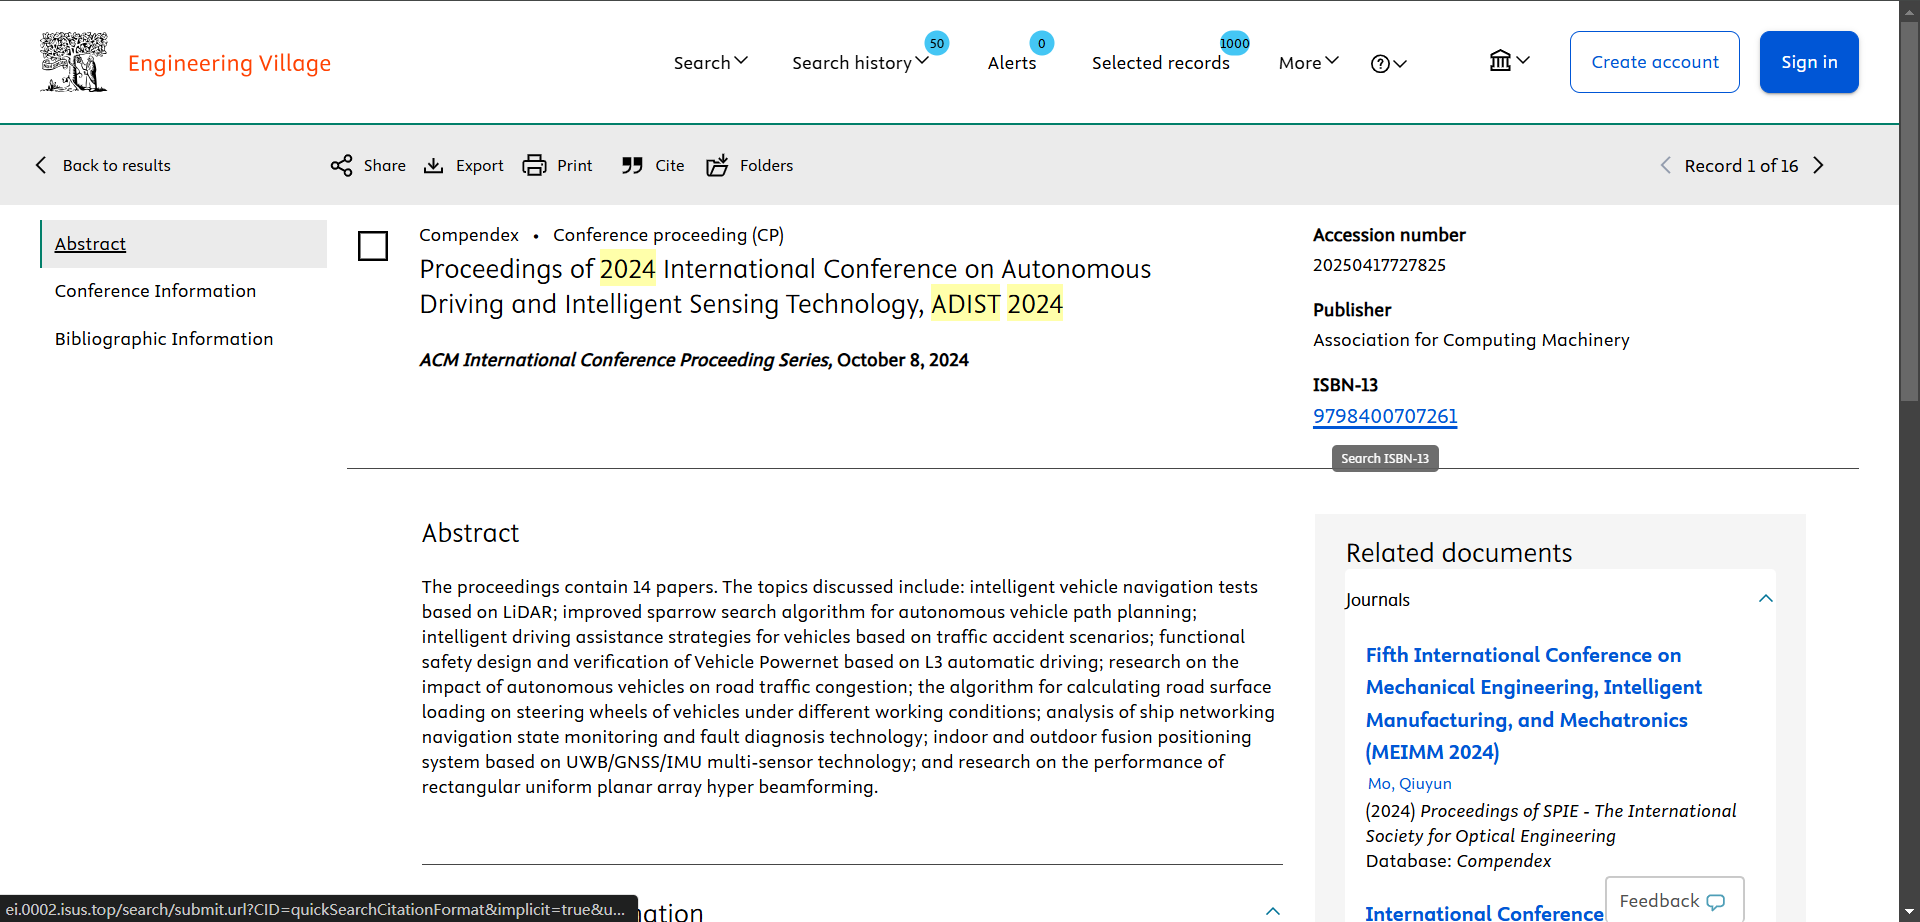Screen dimensions: 1920x922
Task: Click ACM International Conference Proceeding Series text
Action: (x=625, y=360)
